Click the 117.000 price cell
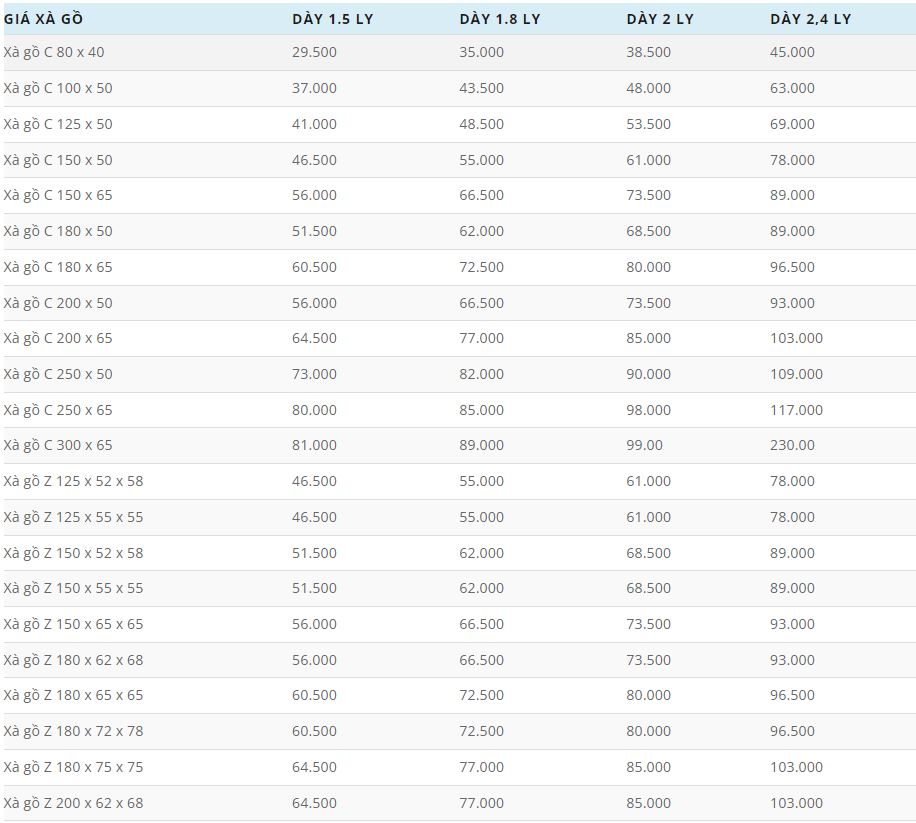 coord(796,410)
